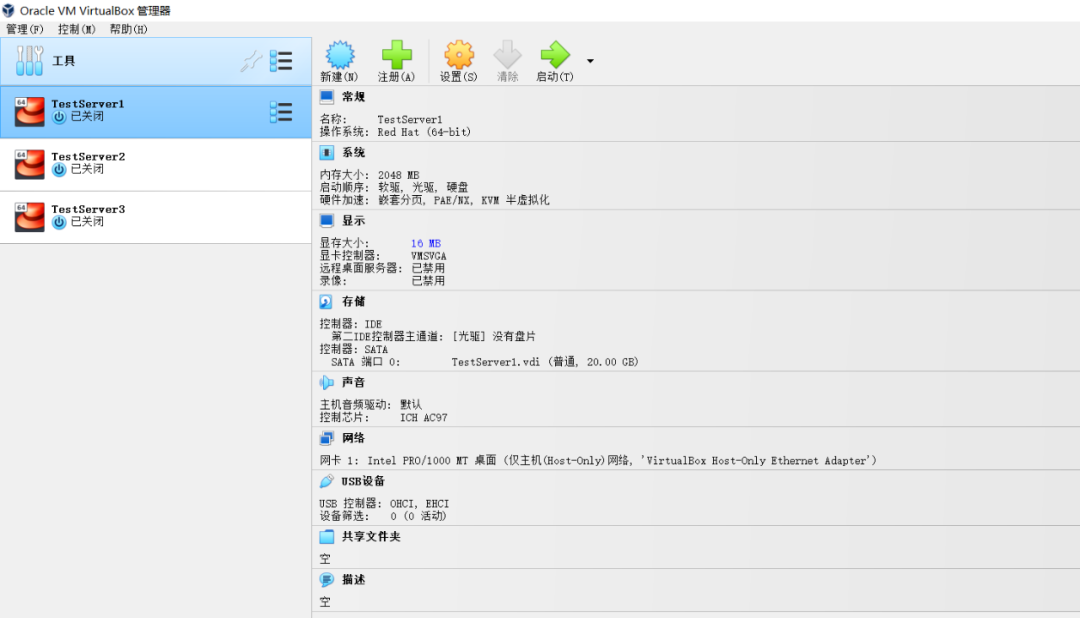Viewport: 1080px width, 618px height.
Task: Click the green plus Register (注册) icon
Action: point(397,54)
